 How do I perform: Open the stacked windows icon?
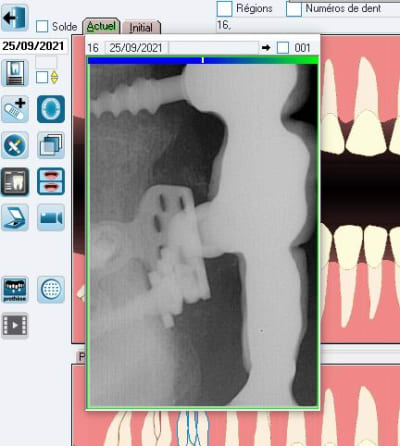click(x=51, y=145)
